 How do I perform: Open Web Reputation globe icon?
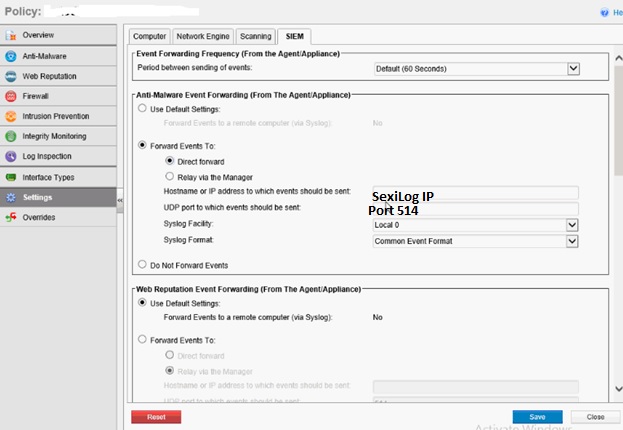pyautogui.click(x=11, y=76)
